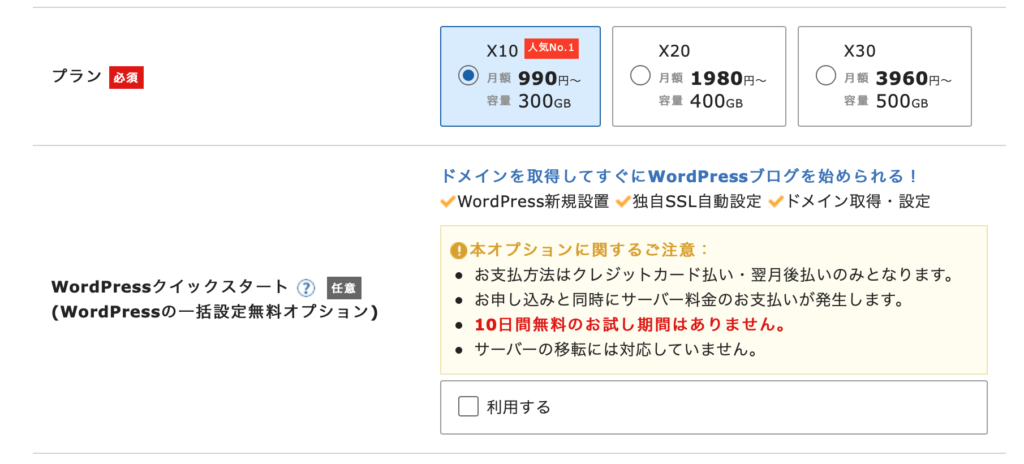This screenshot has height=464, width=1024.
Task: Click the checkmark beside WordPress新規設置
Action: click(448, 202)
